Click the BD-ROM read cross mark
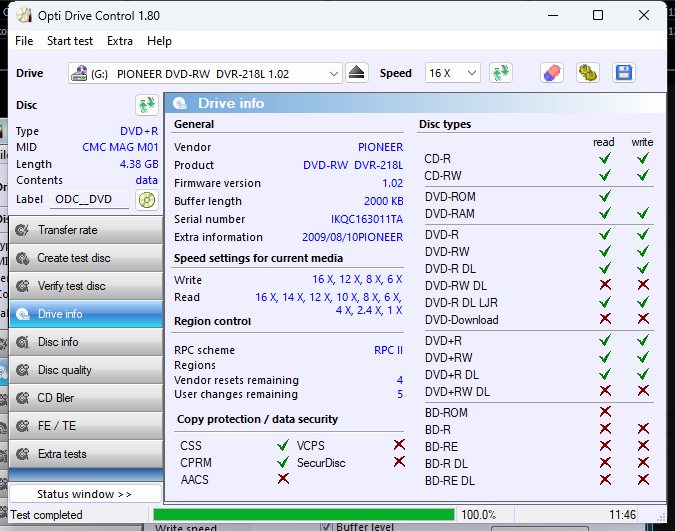The width and height of the screenshot is (675, 531). click(605, 411)
